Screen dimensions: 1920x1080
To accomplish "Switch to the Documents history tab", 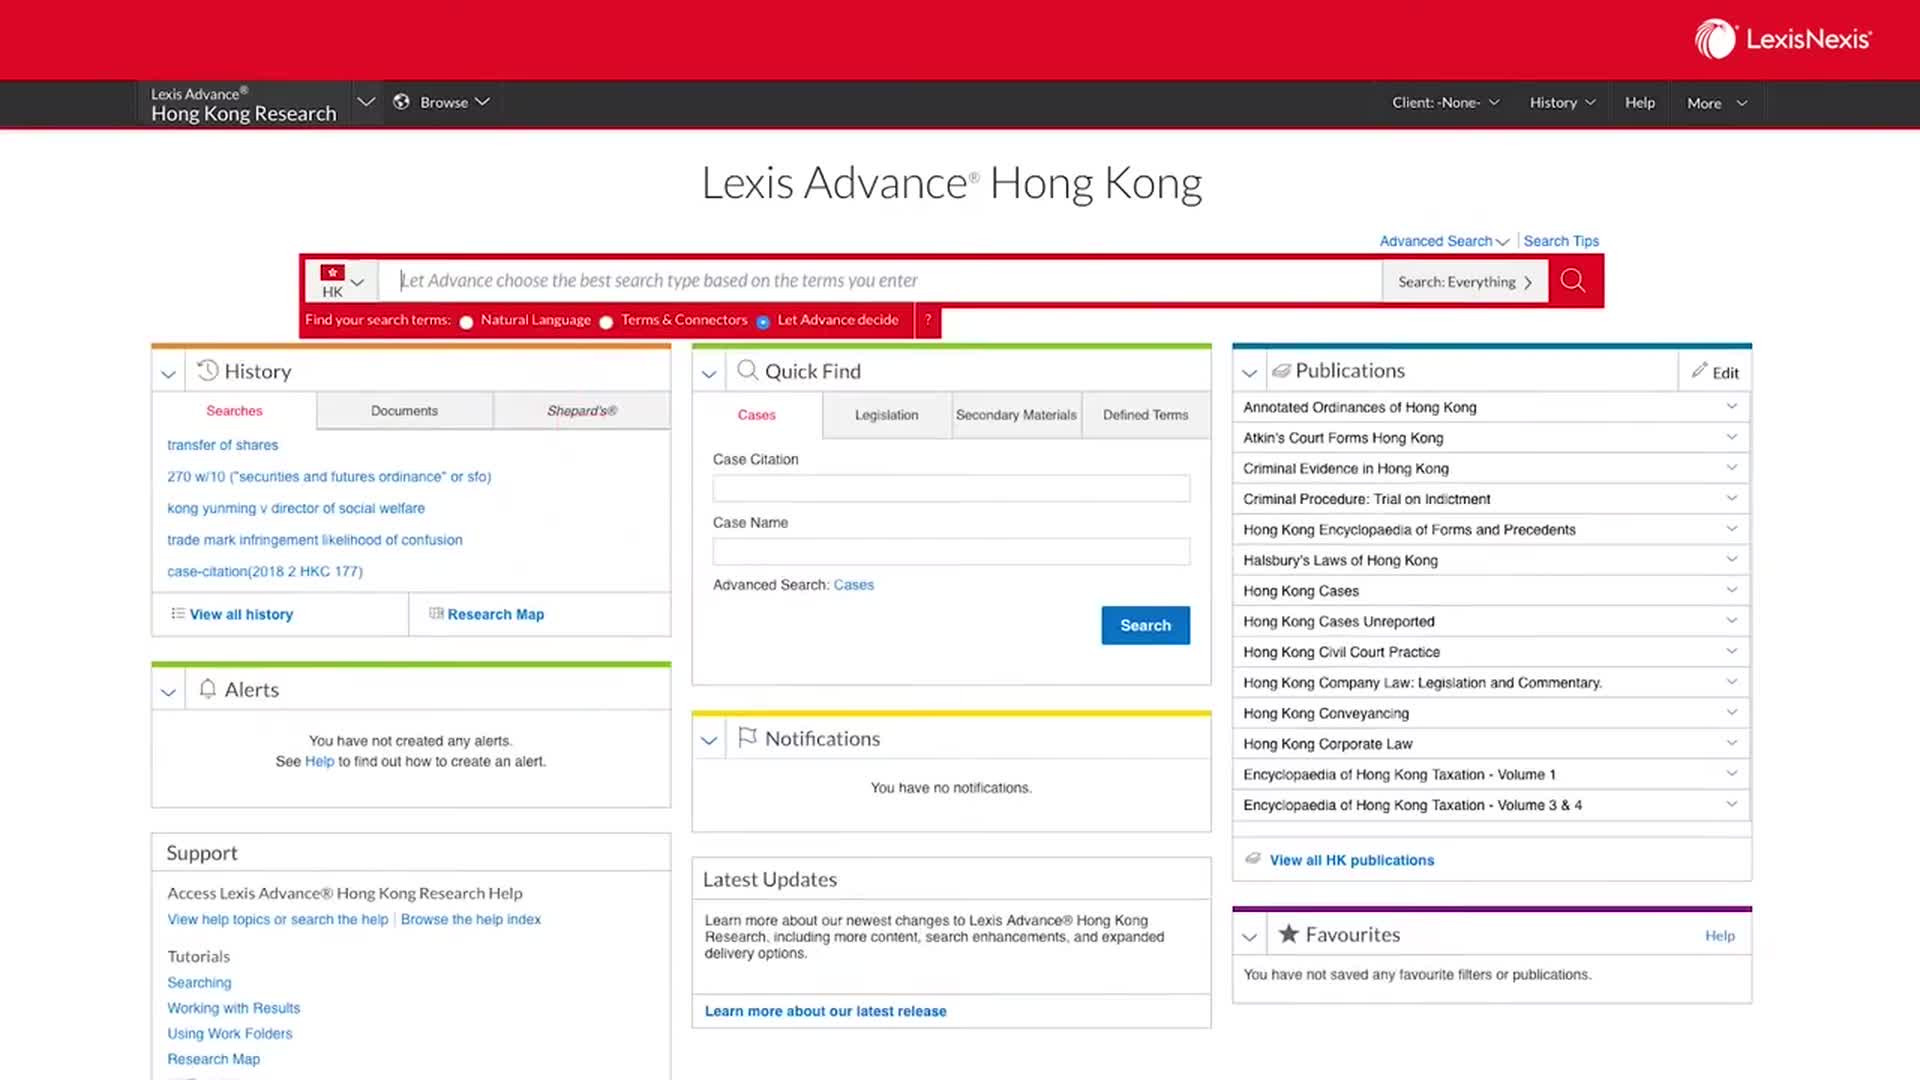I will 404,411.
